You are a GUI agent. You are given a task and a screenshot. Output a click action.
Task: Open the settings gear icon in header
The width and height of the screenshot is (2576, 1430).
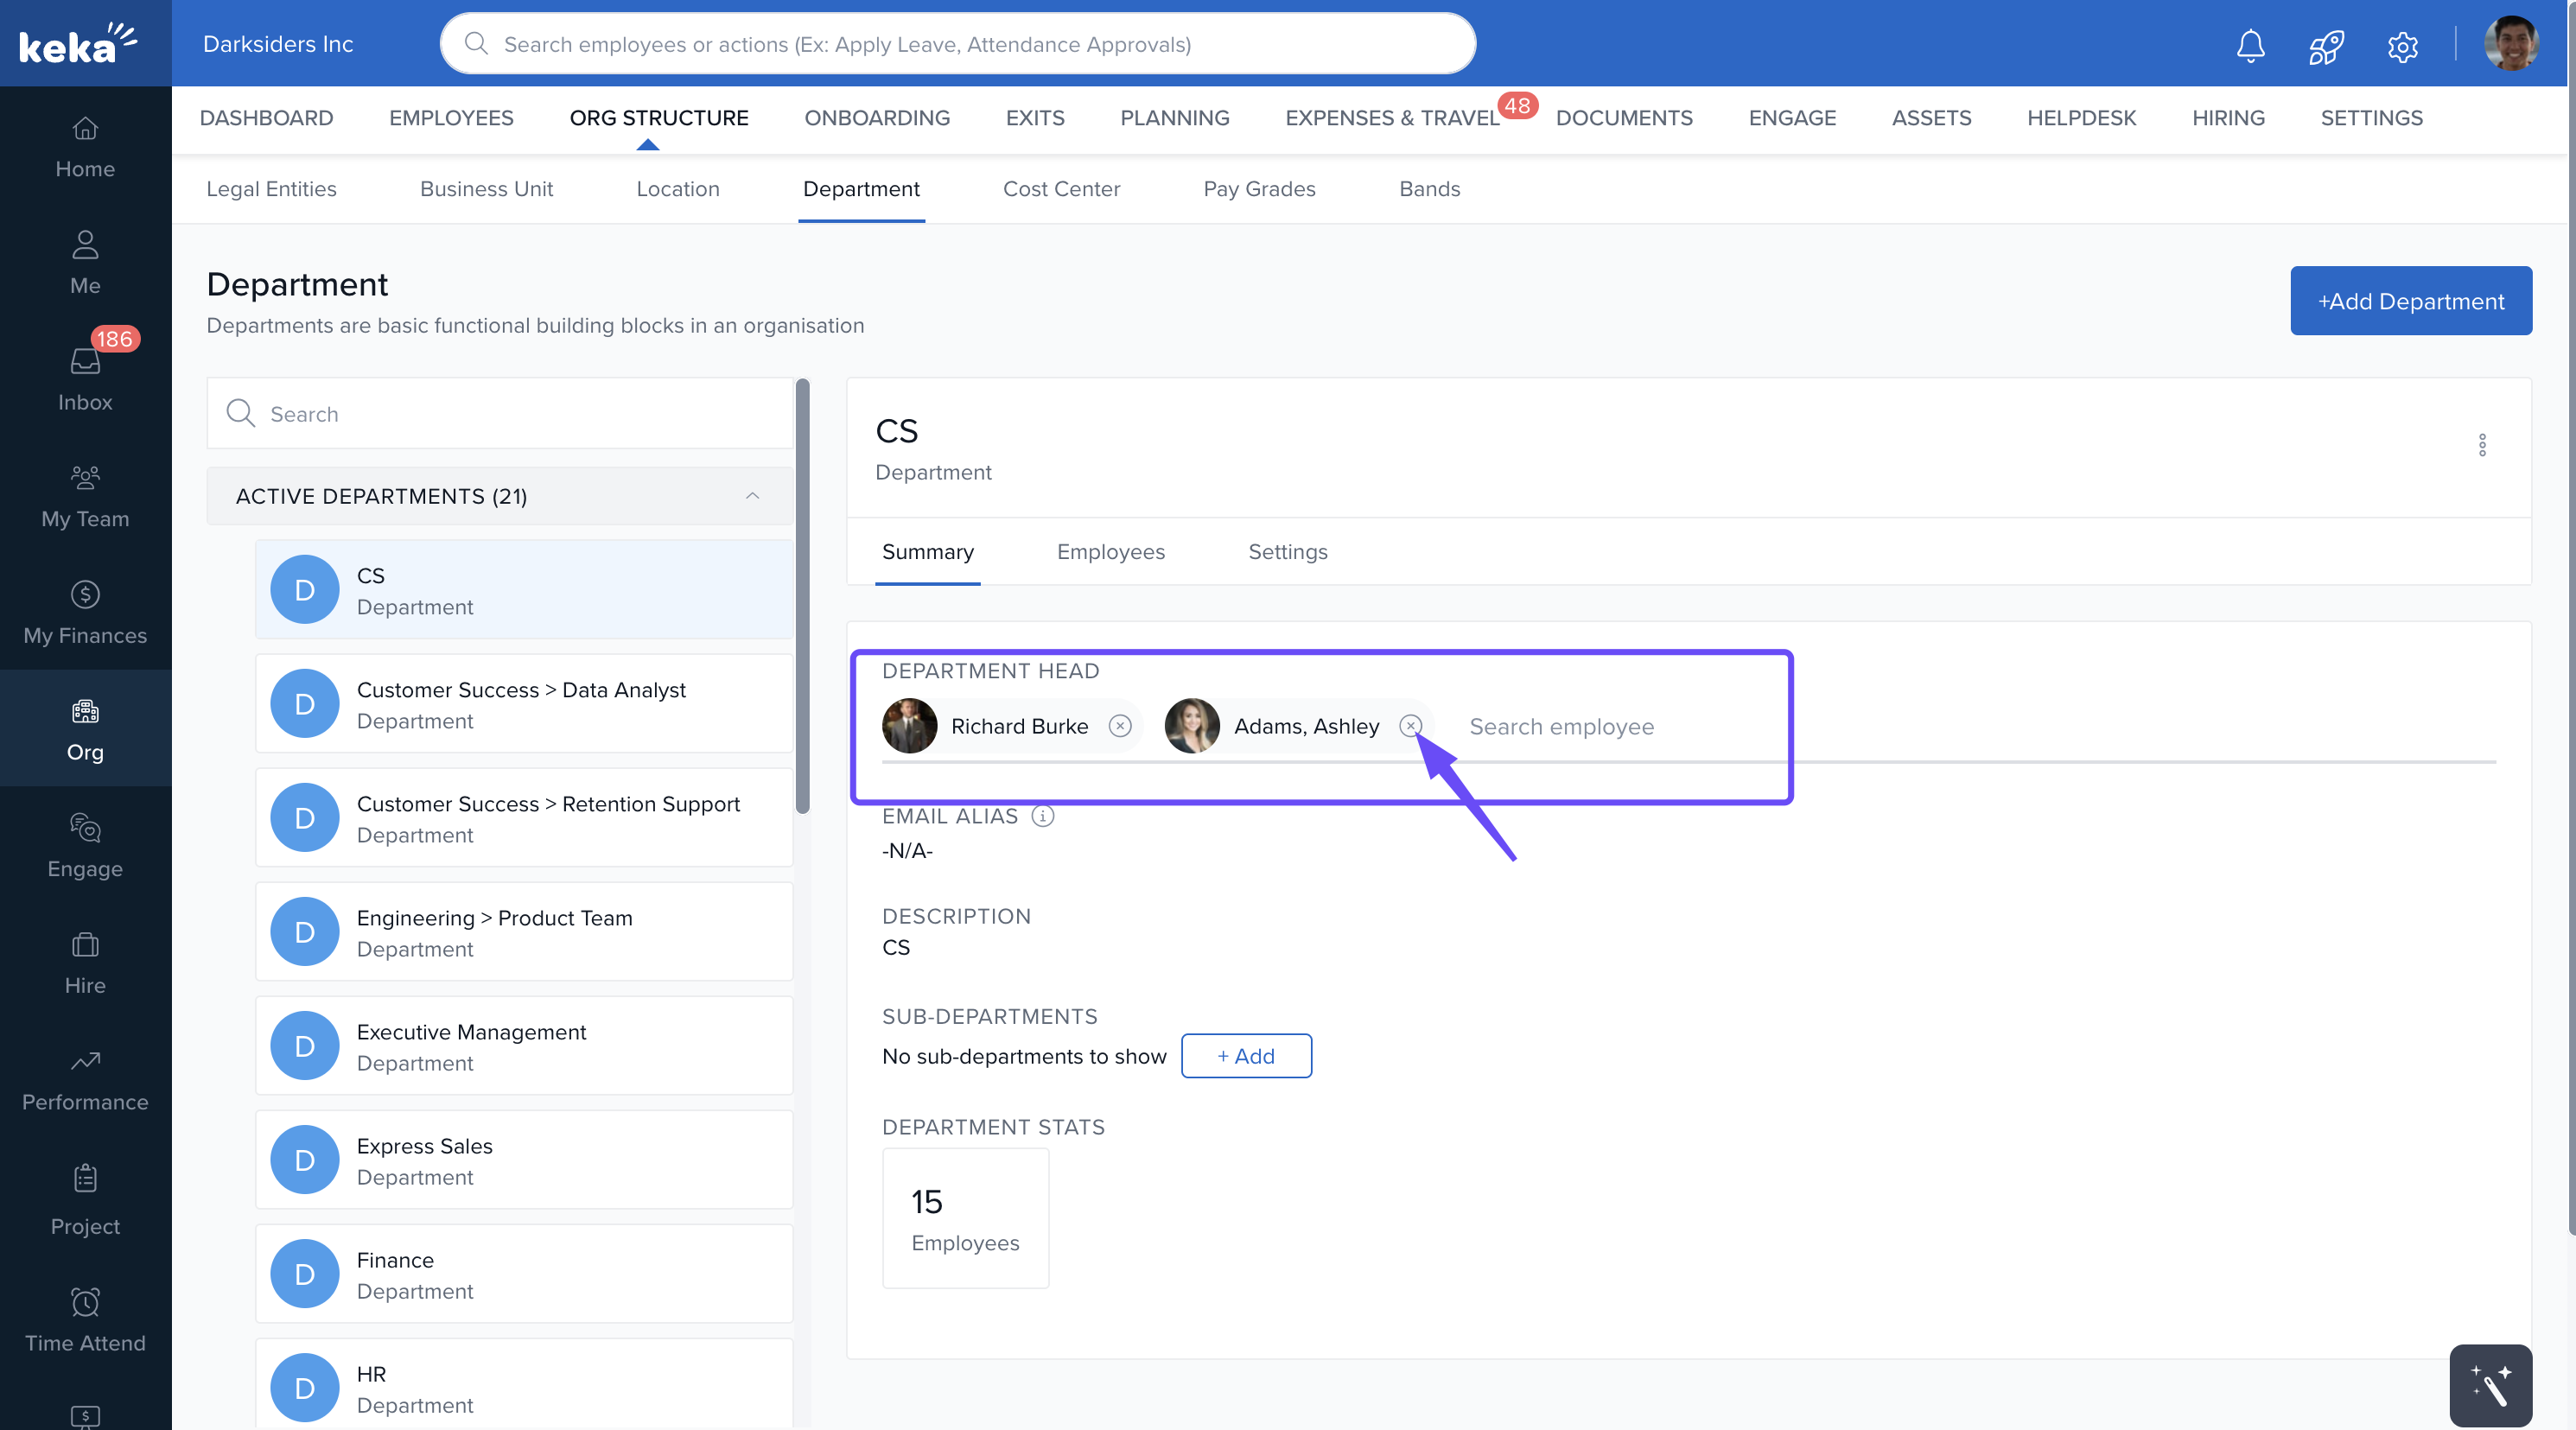pos(2402,45)
